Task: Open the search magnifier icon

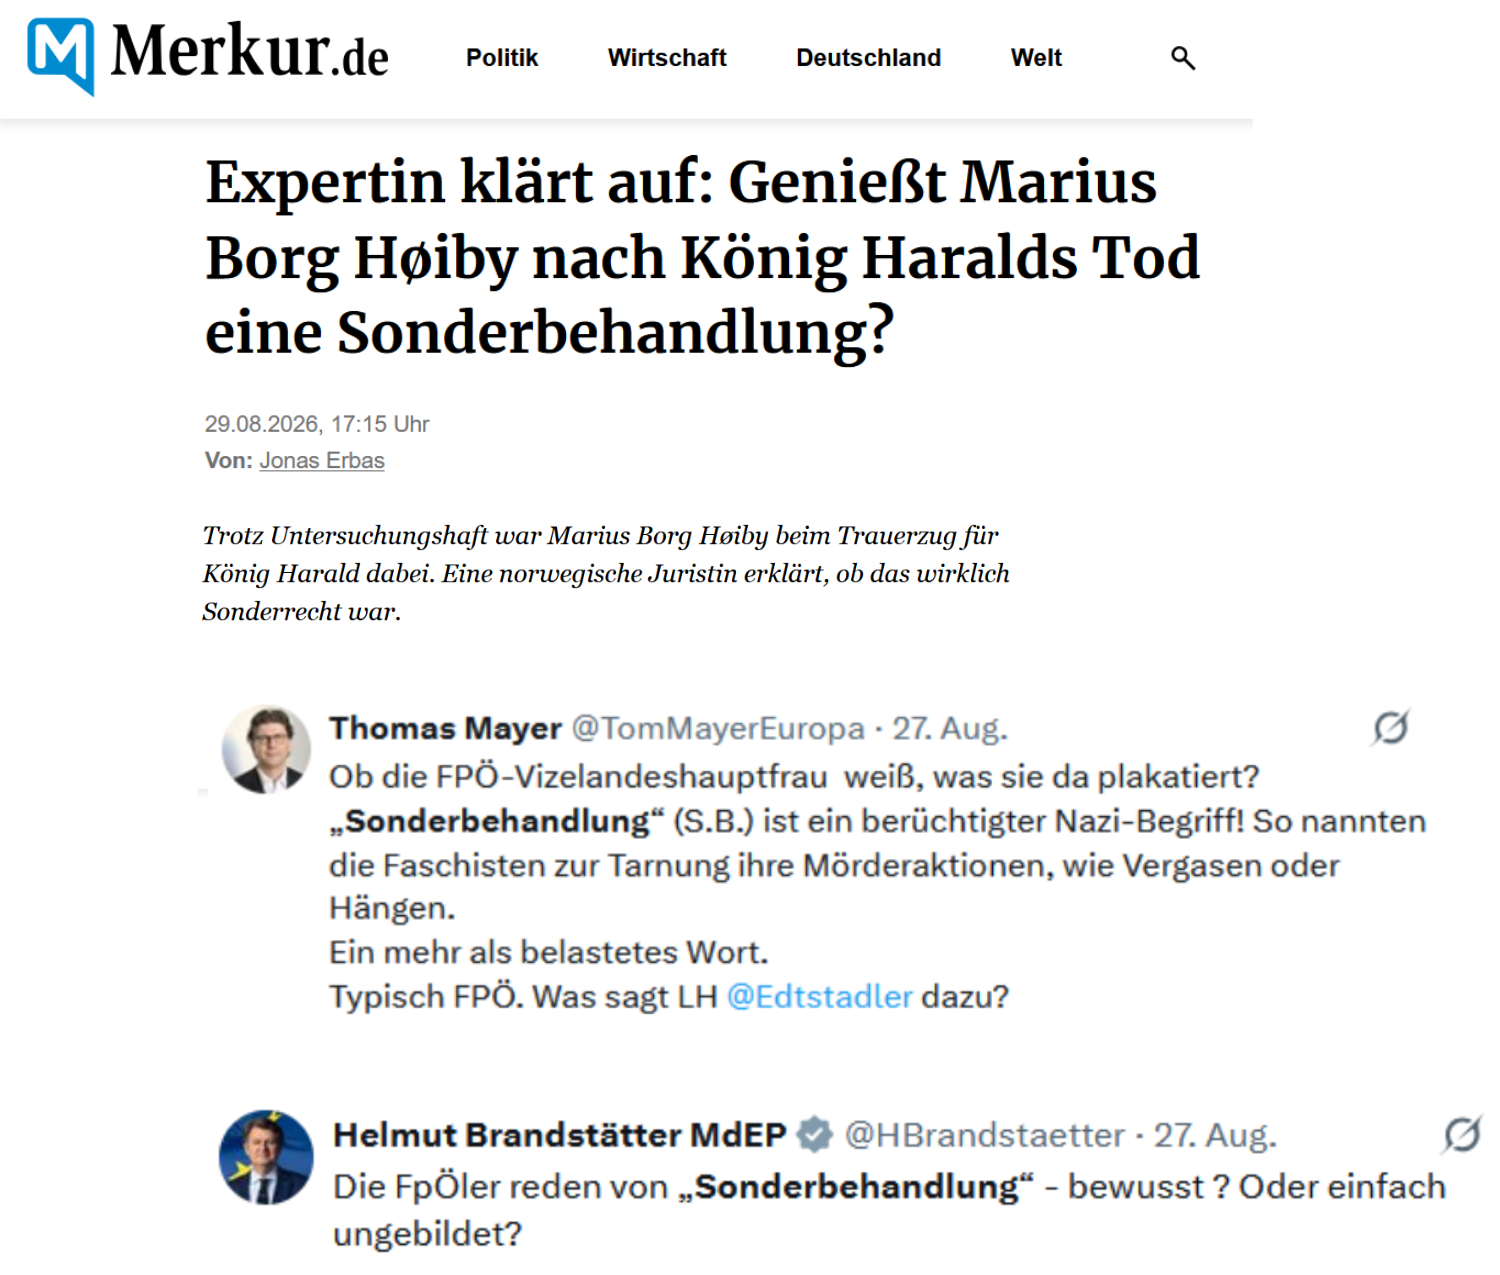Action: point(1183,58)
